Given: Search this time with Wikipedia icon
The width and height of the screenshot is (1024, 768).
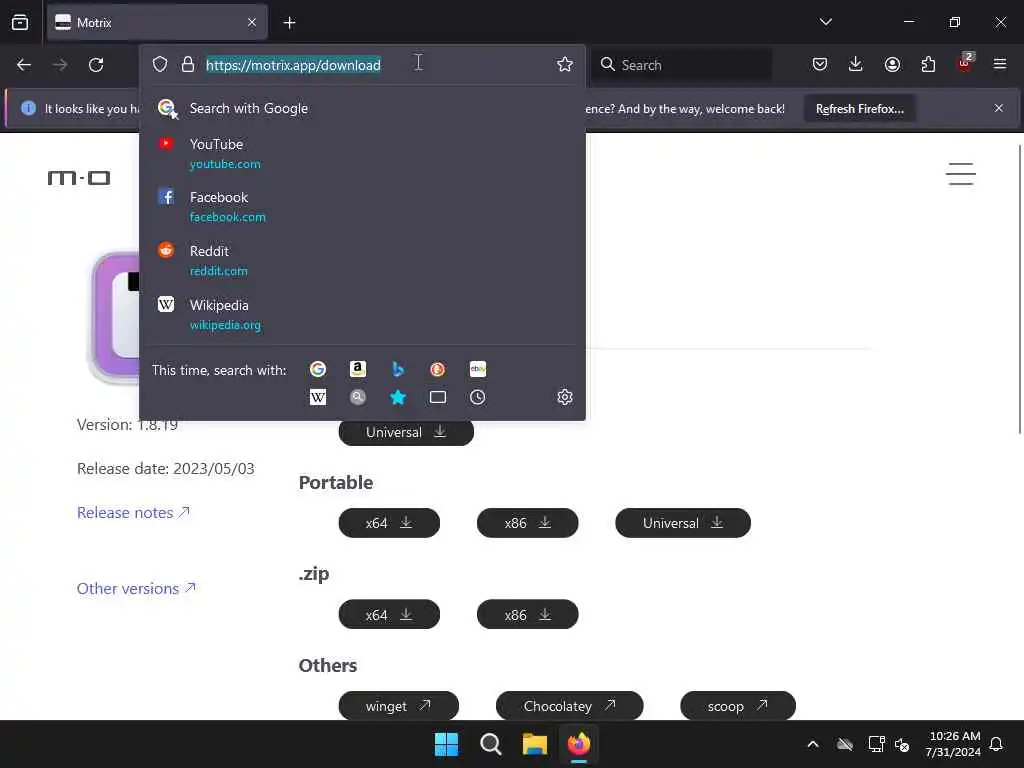Looking at the screenshot, I should coord(318,397).
